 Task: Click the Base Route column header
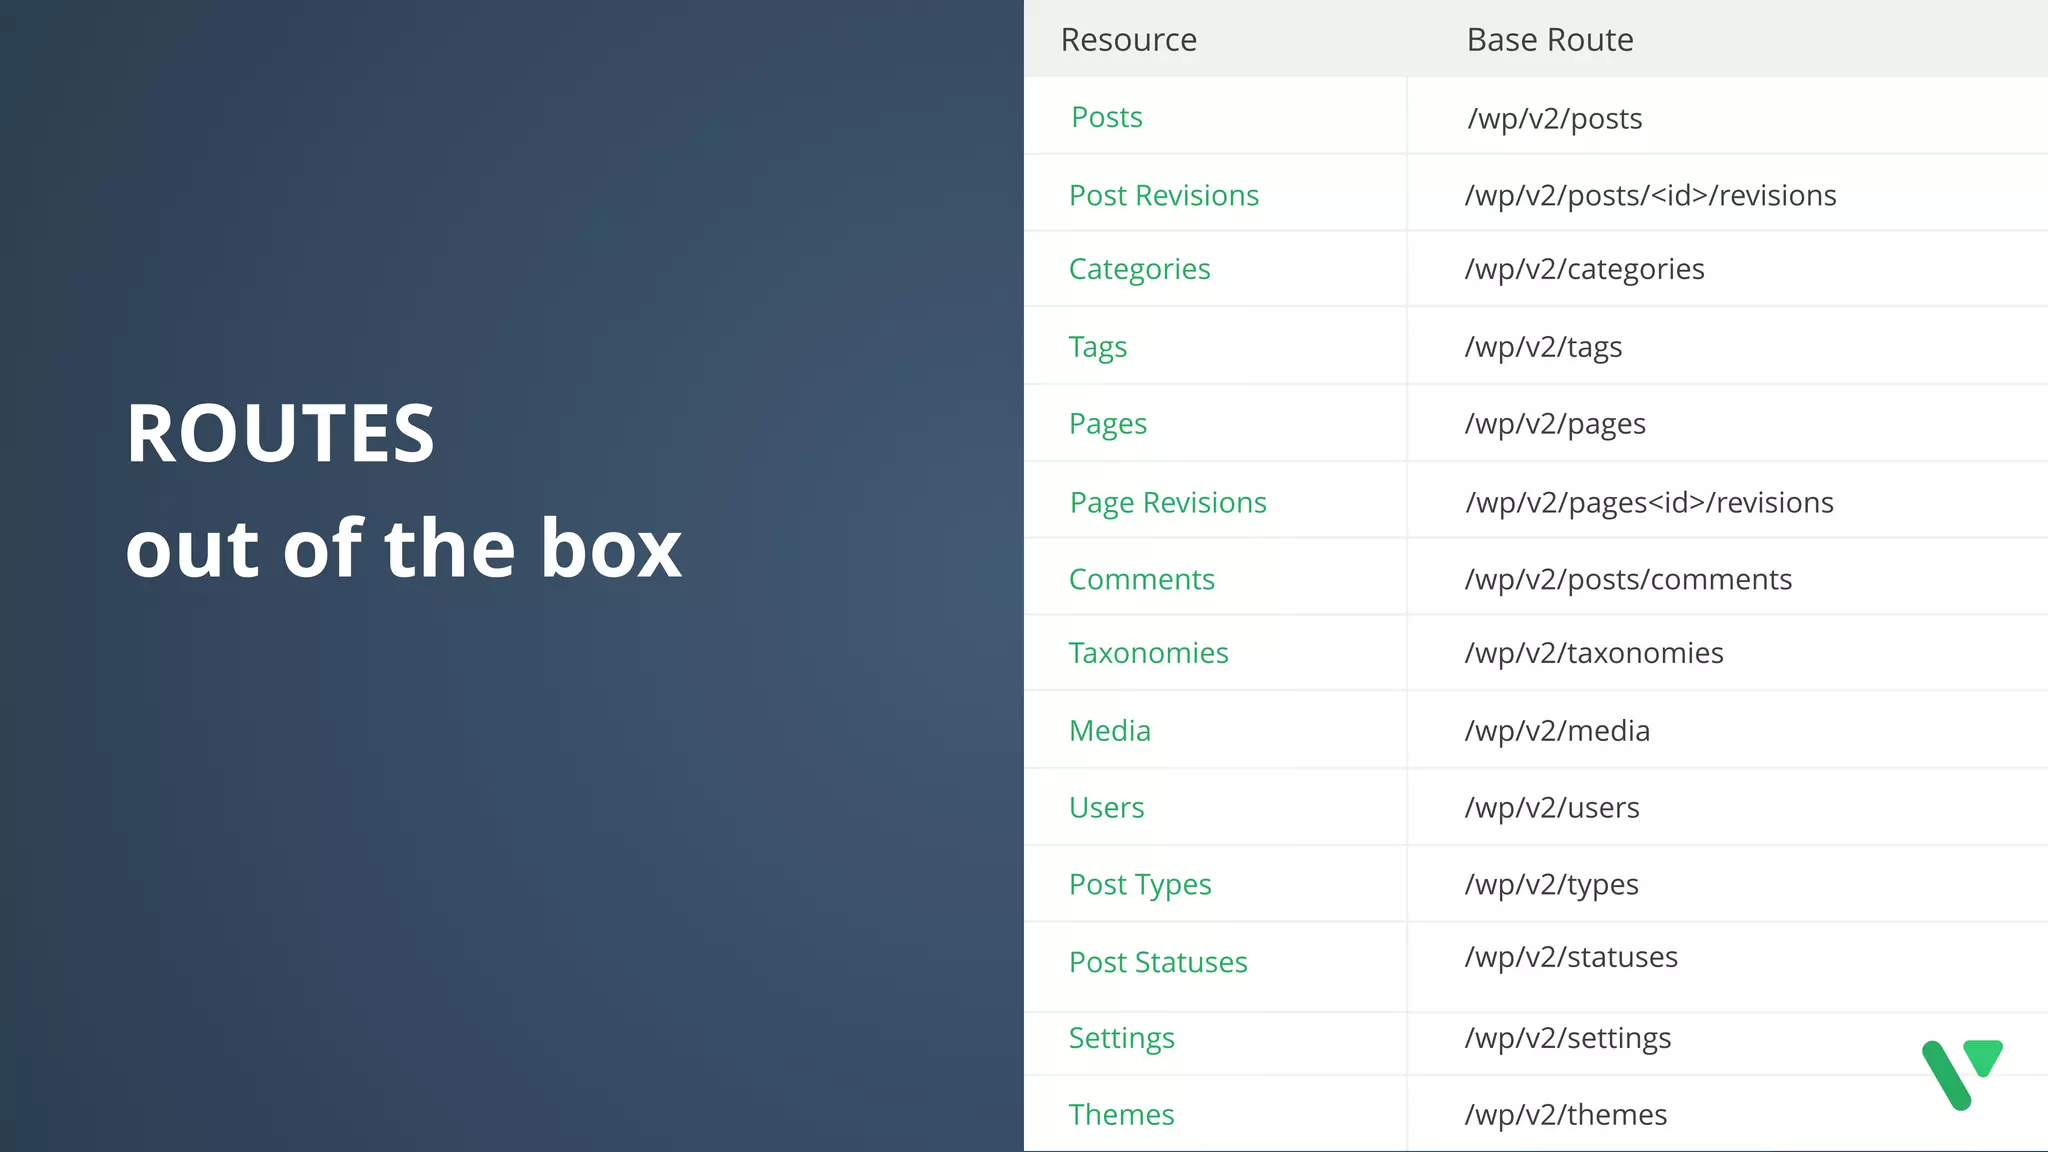click(1550, 40)
